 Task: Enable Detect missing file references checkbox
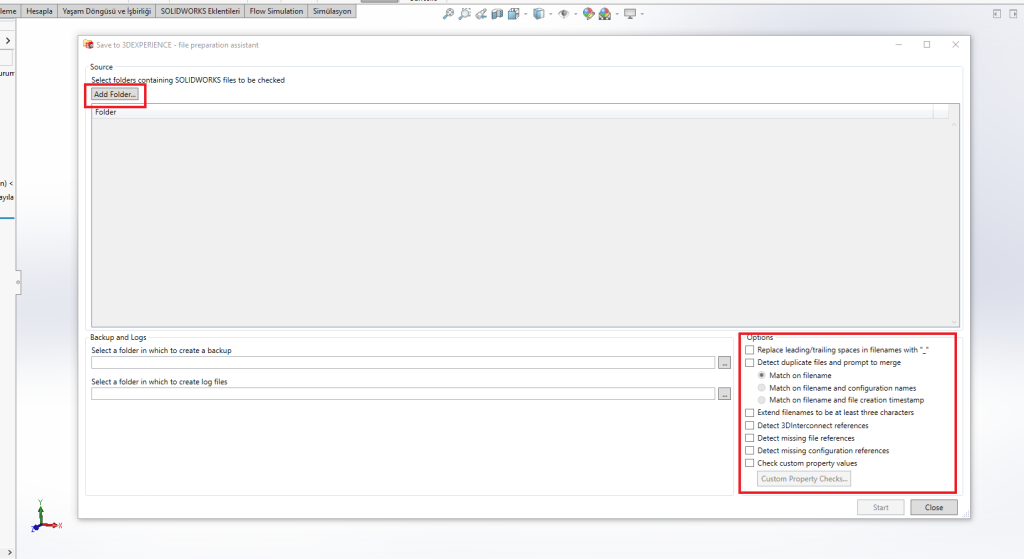pos(750,438)
